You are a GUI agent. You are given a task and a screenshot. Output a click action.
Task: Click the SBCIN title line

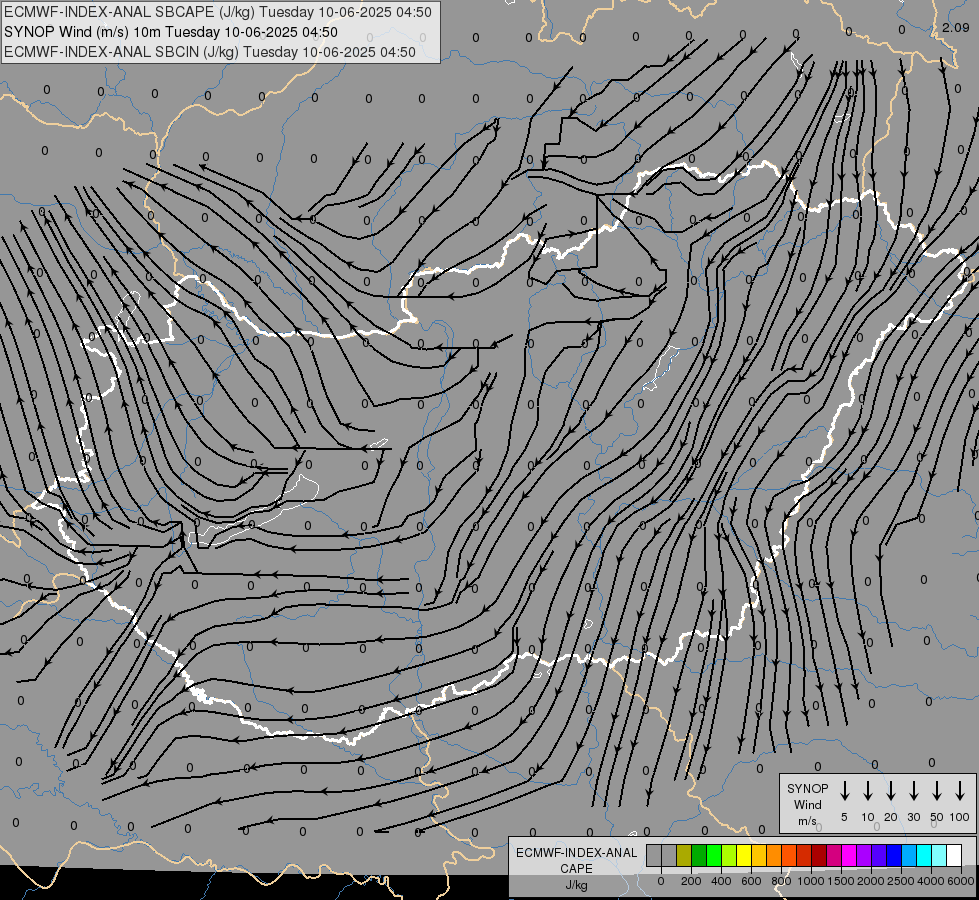[210, 52]
